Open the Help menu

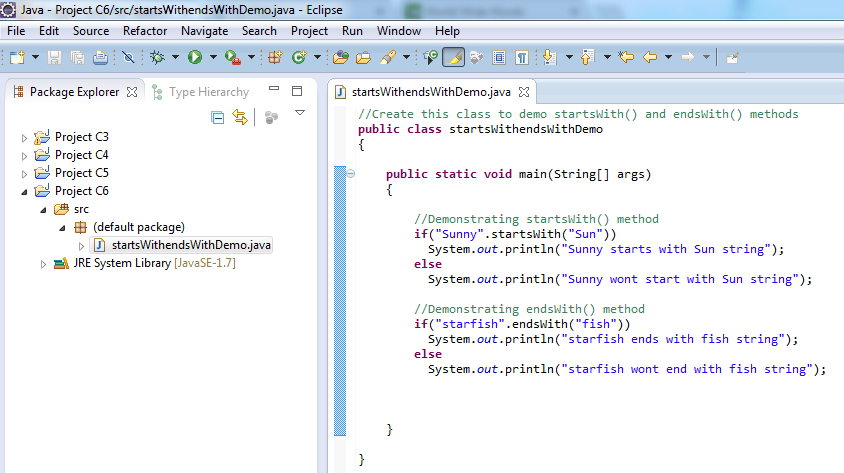(447, 31)
